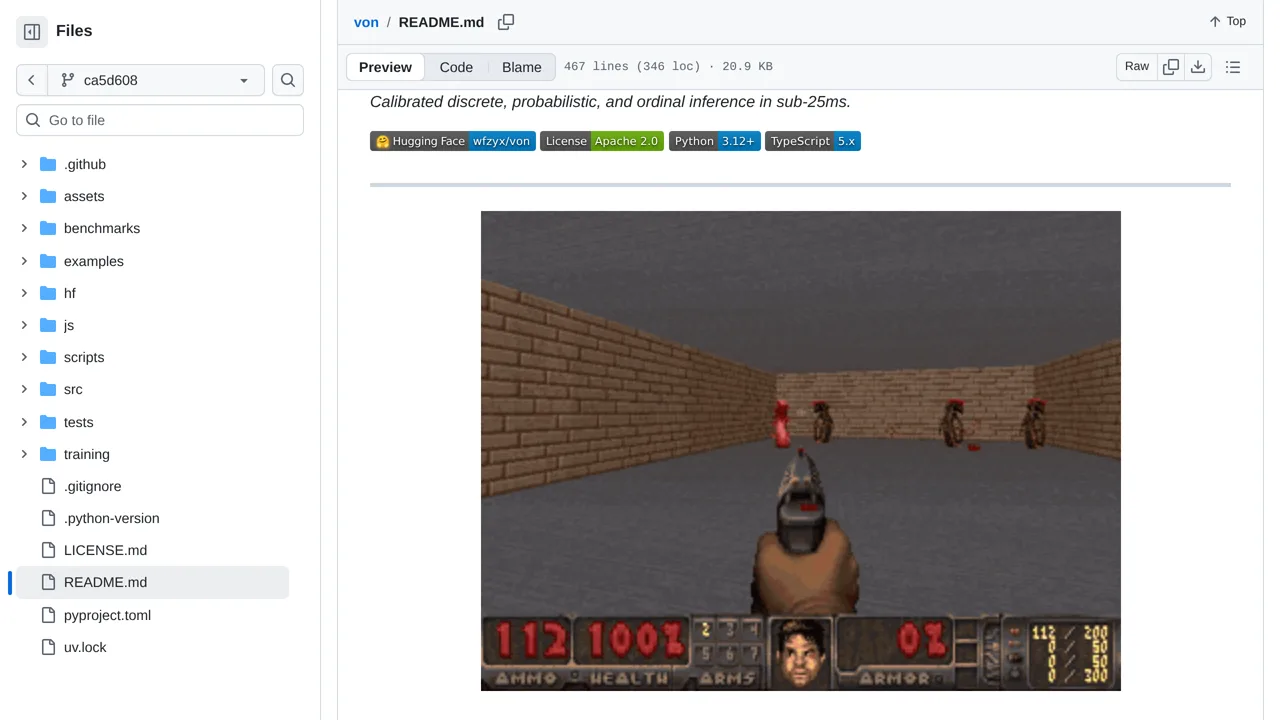1280x720 pixels.
Task: Open the benchmarks folder icon
Action: [x=48, y=228]
